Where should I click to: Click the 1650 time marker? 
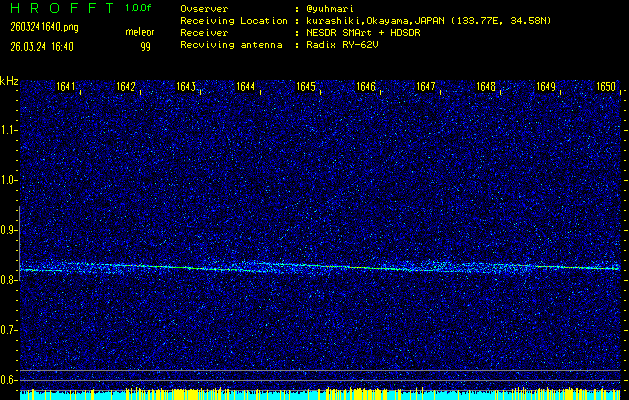coord(606,87)
